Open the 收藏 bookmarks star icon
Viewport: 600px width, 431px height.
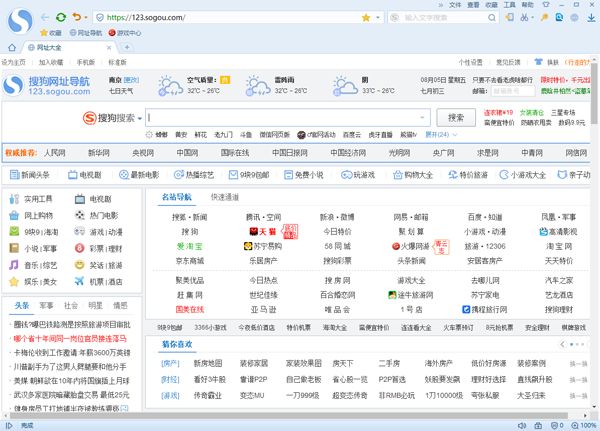[x=42, y=33]
